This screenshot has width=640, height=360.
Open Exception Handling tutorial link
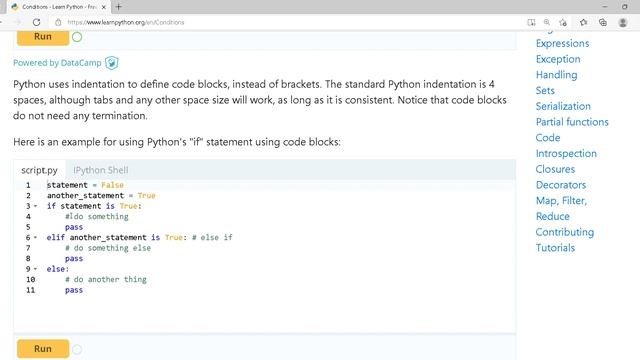click(x=558, y=67)
